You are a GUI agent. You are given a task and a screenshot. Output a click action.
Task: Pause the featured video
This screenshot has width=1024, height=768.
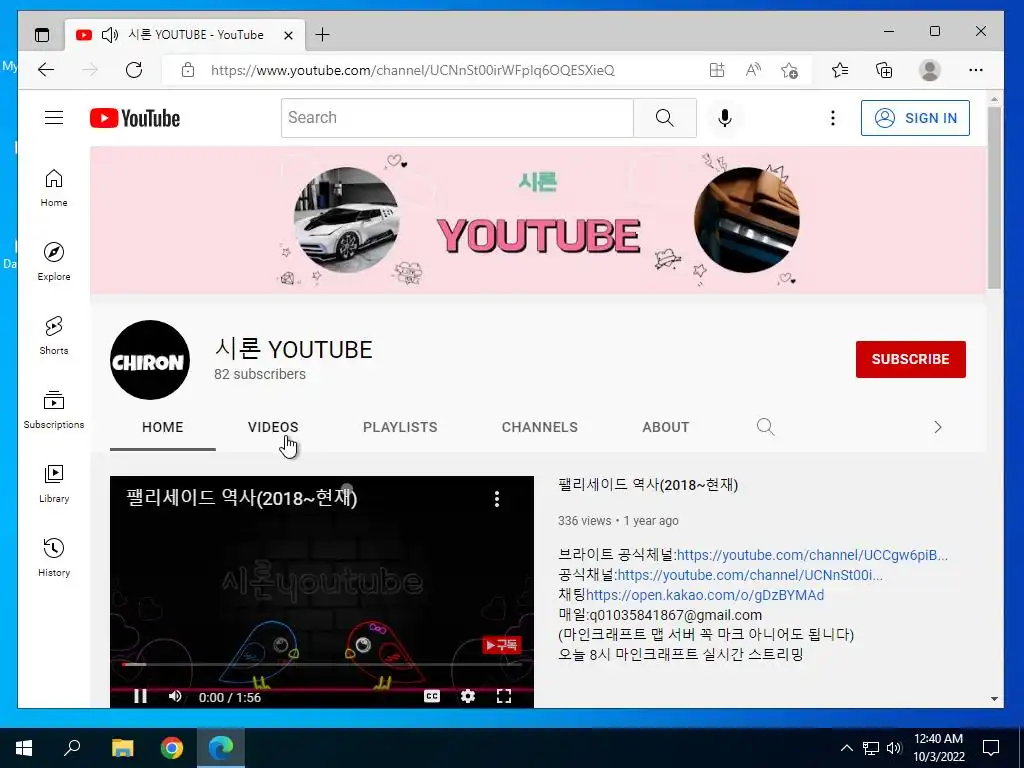click(x=140, y=696)
